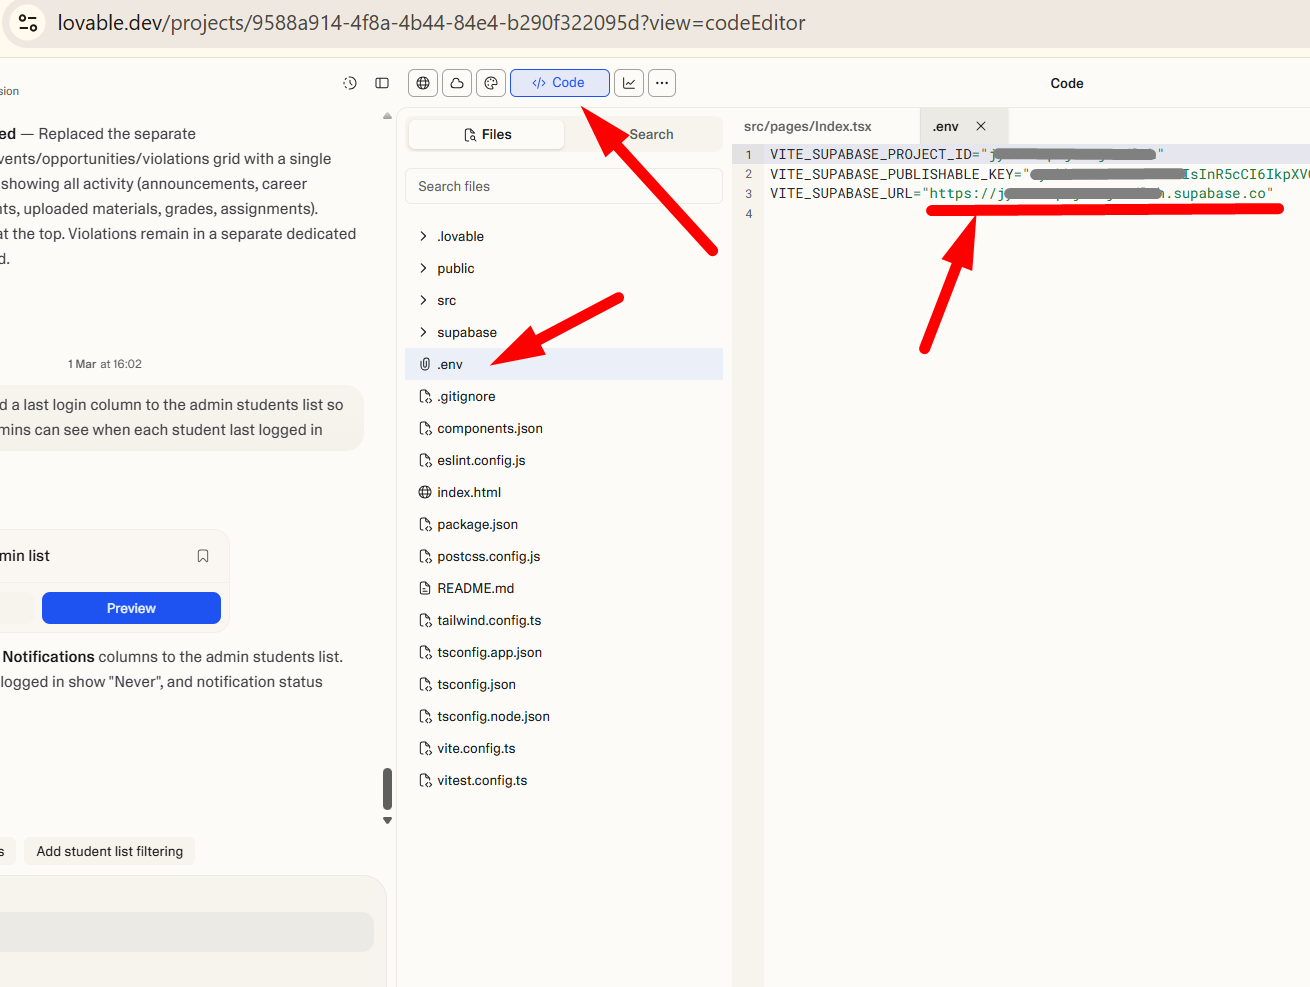
Task: Open the analytics chart icon
Action: [x=628, y=83]
